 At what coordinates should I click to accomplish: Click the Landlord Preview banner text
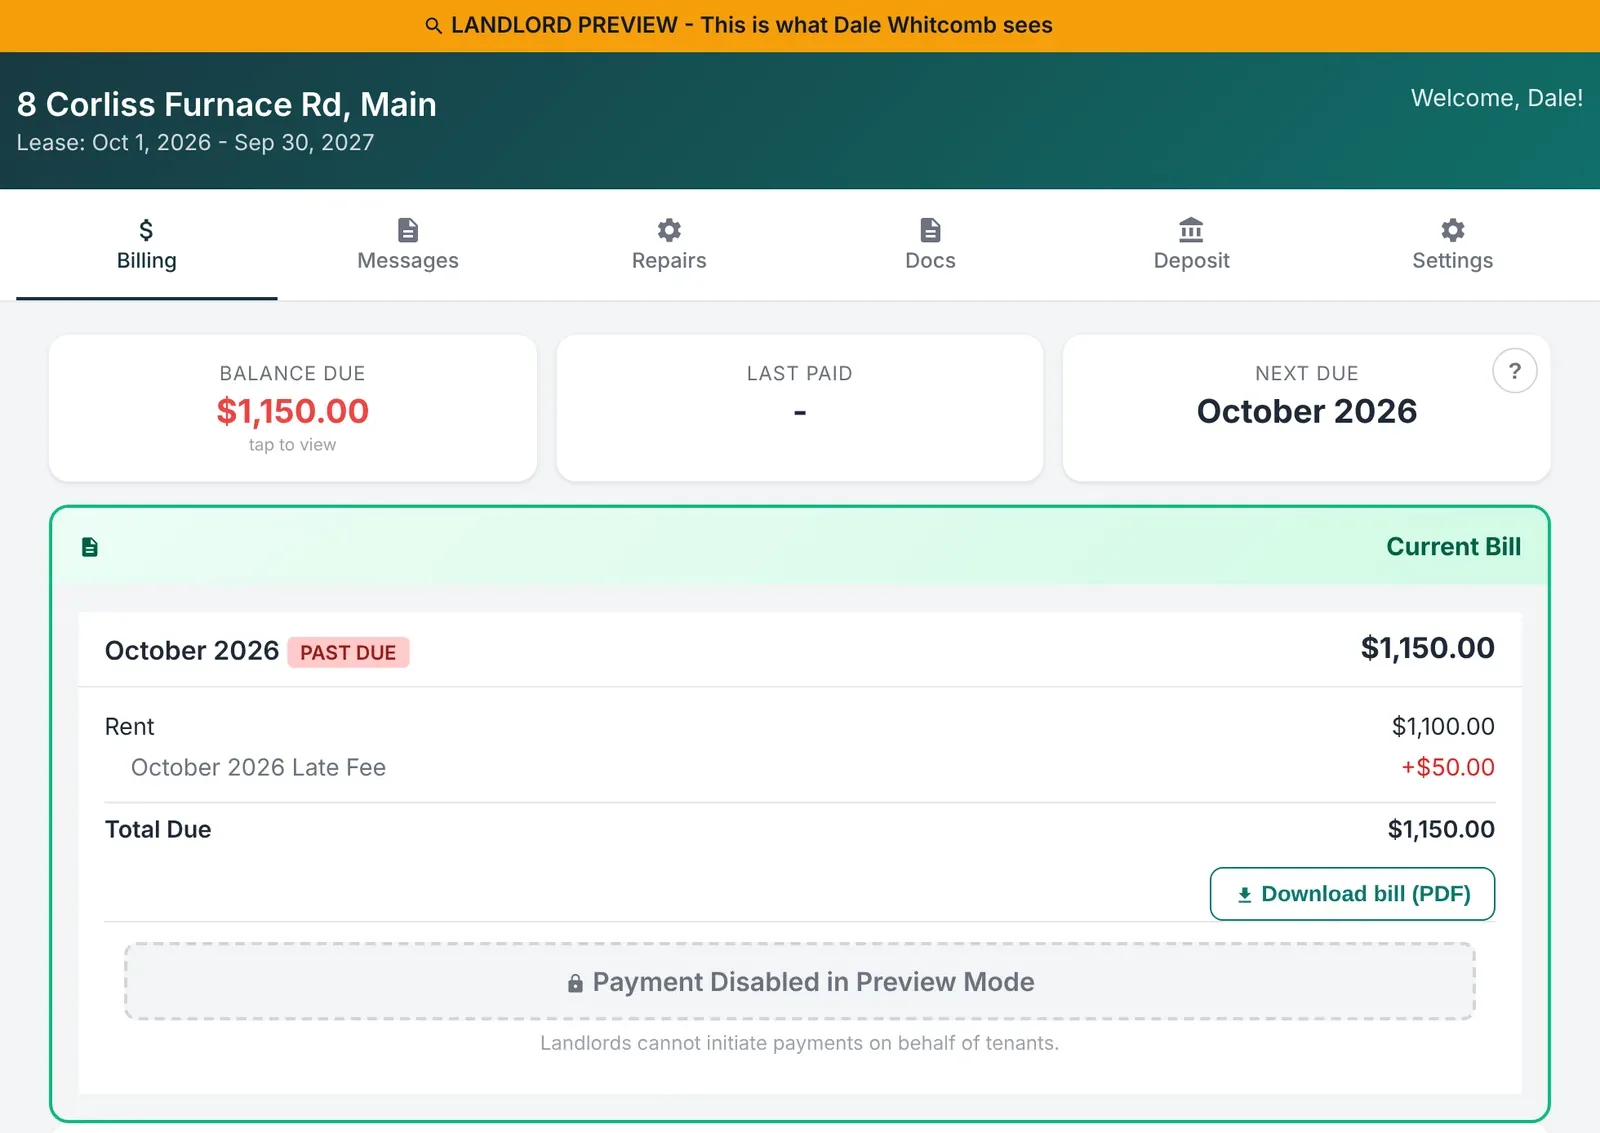pyautogui.click(x=751, y=25)
